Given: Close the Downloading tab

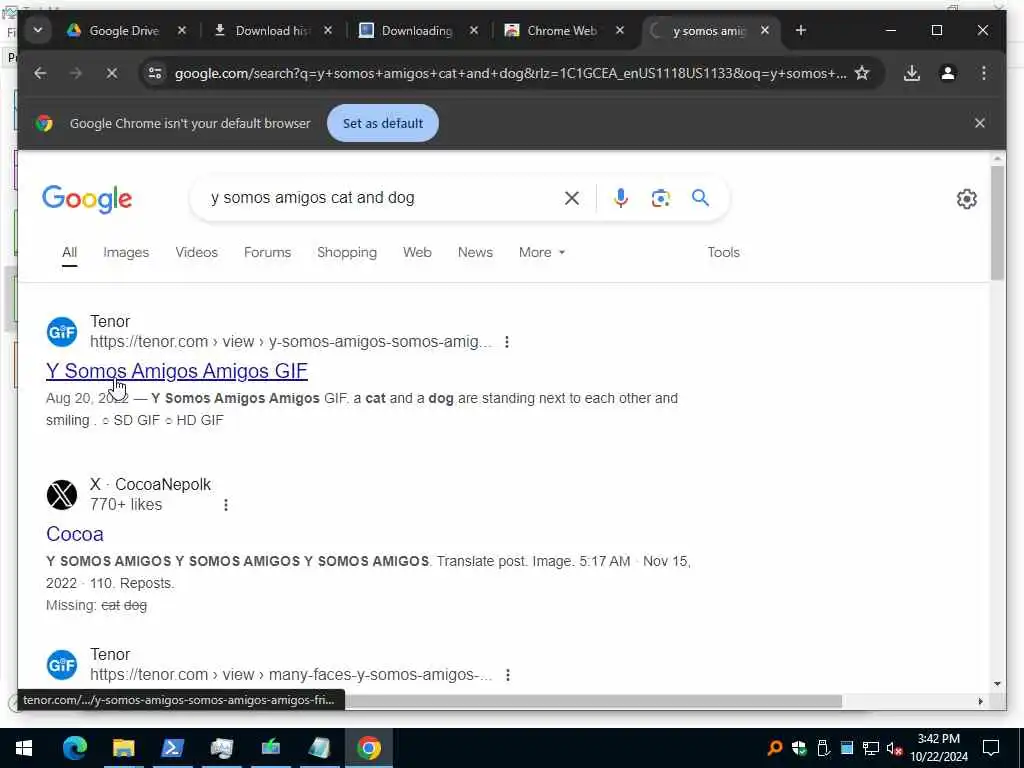Looking at the screenshot, I should point(474,31).
